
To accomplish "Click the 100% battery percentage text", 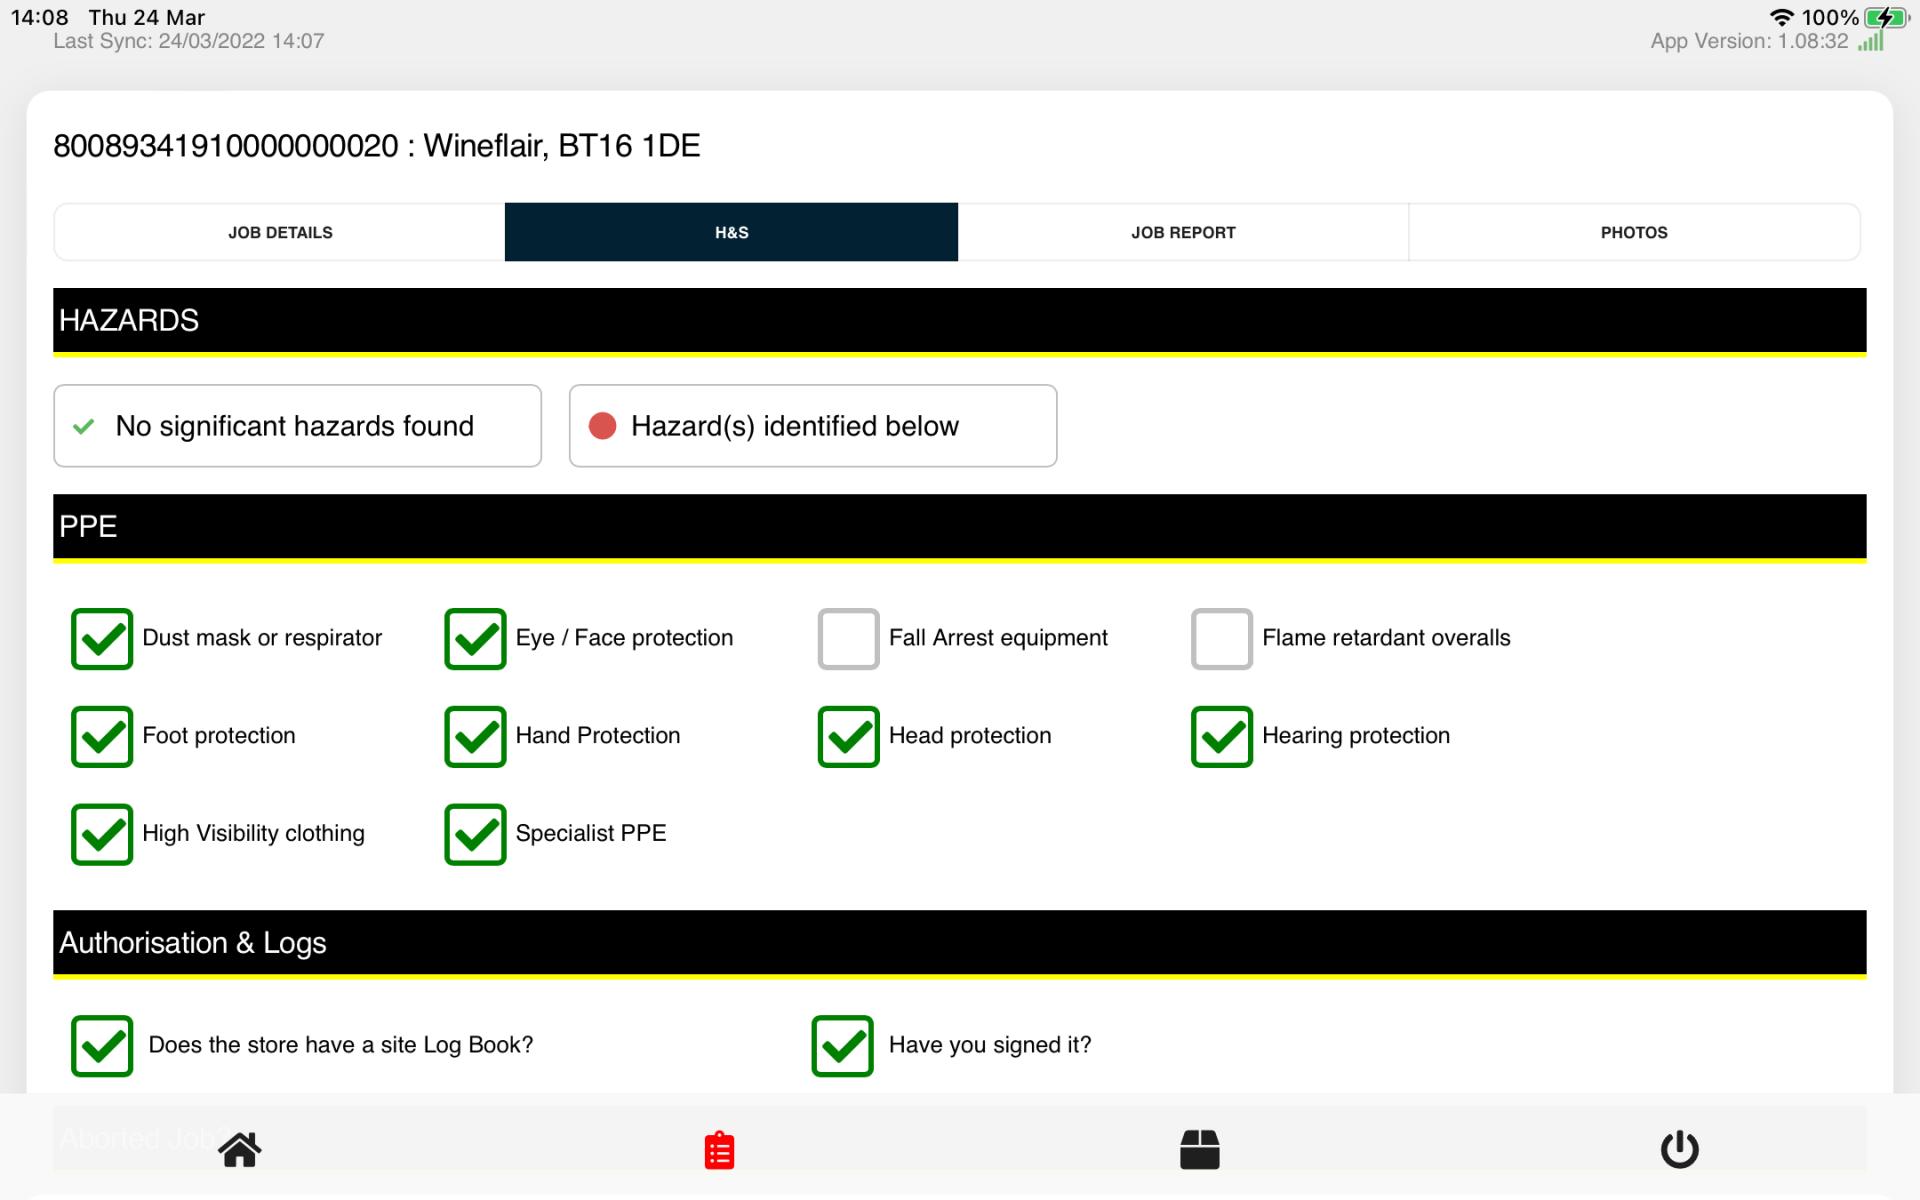I will click(x=1829, y=17).
